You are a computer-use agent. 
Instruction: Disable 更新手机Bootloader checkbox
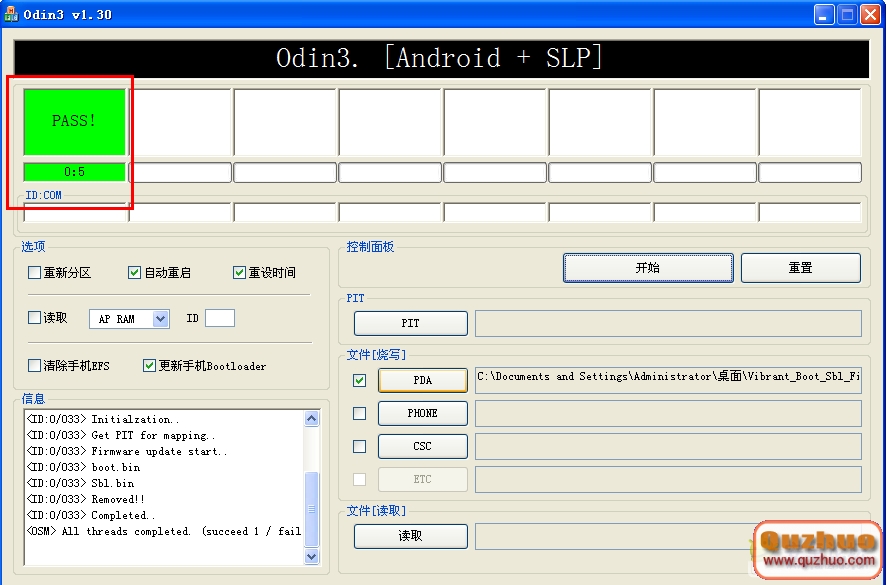(x=150, y=366)
